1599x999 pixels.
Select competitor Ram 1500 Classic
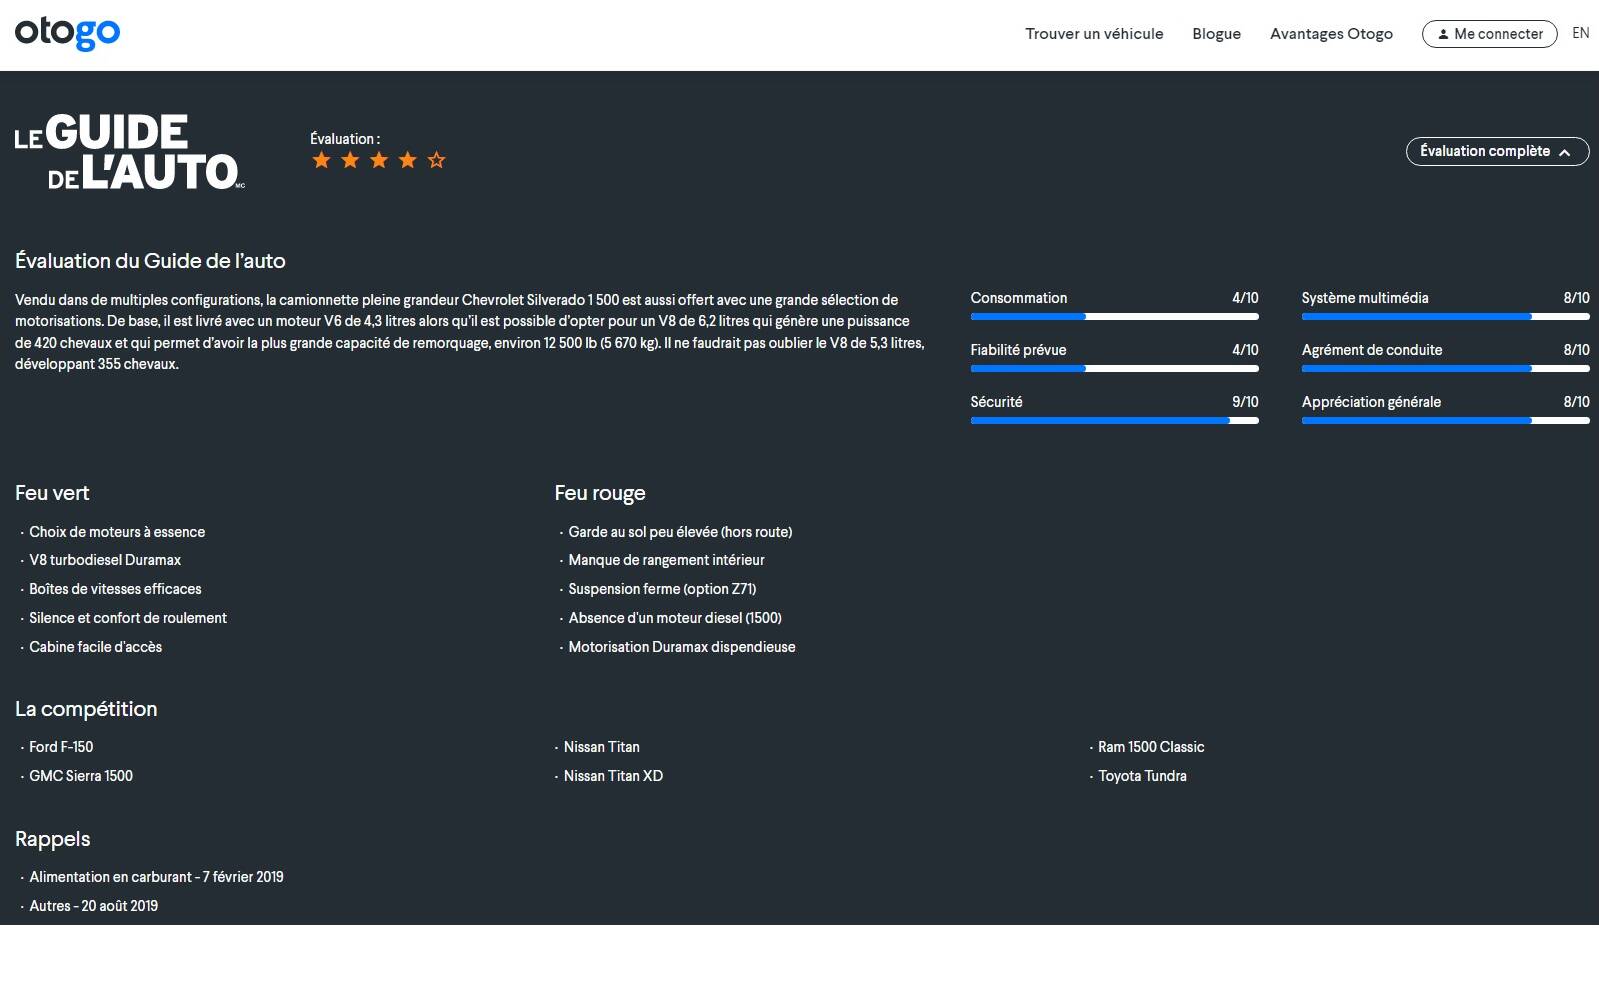click(x=1151, y=747)
